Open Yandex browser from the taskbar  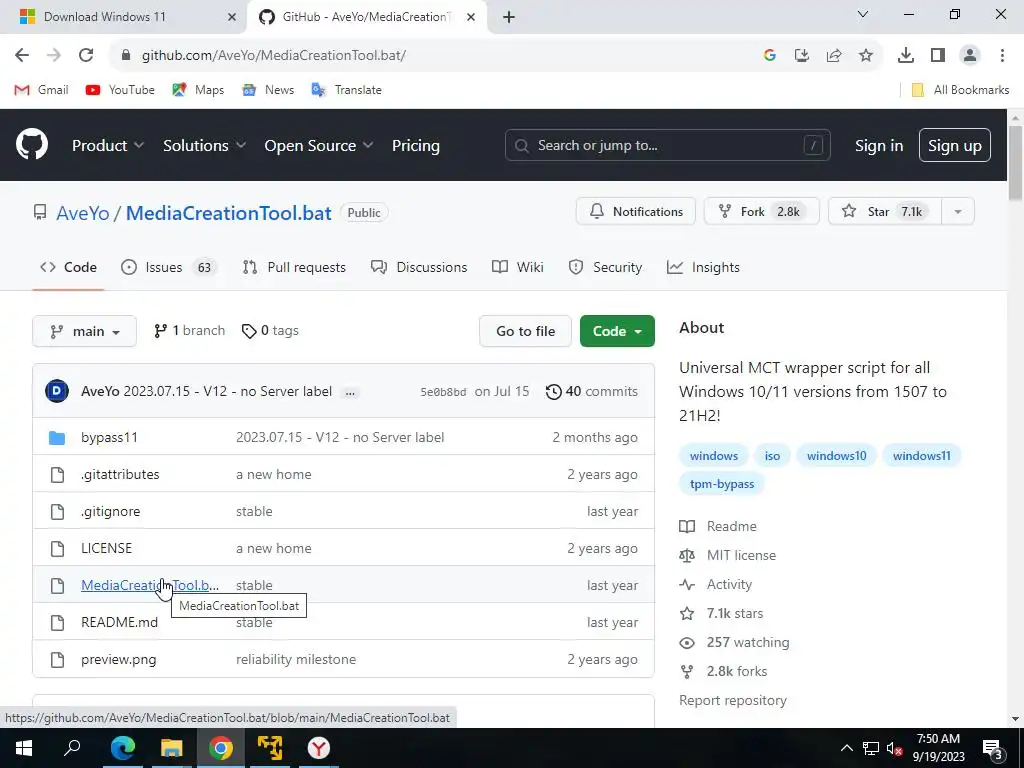319,748
